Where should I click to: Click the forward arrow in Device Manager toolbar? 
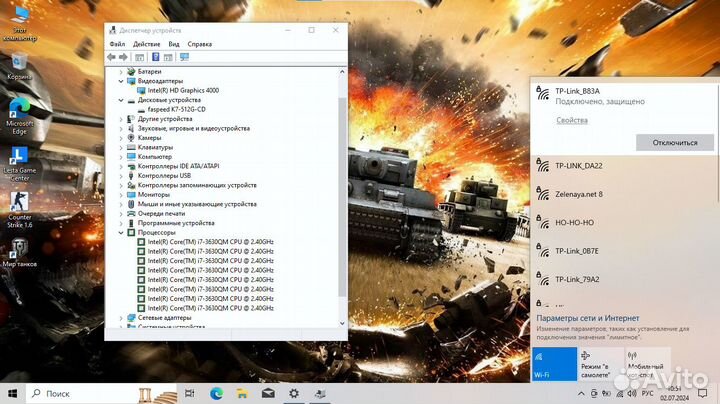(123, 57)
